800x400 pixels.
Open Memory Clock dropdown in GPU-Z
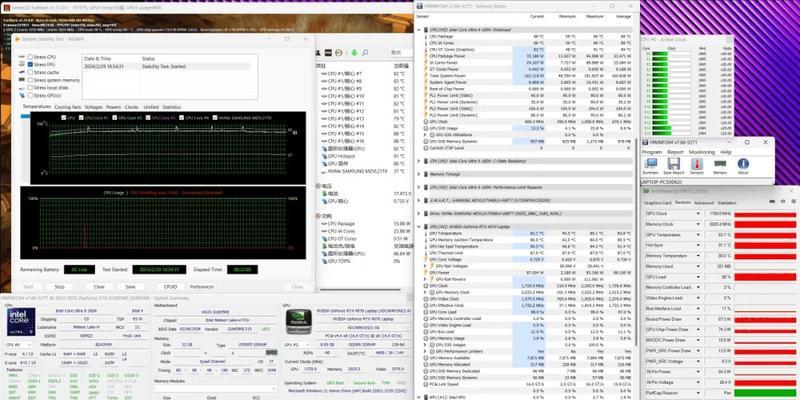pos(698,224)
